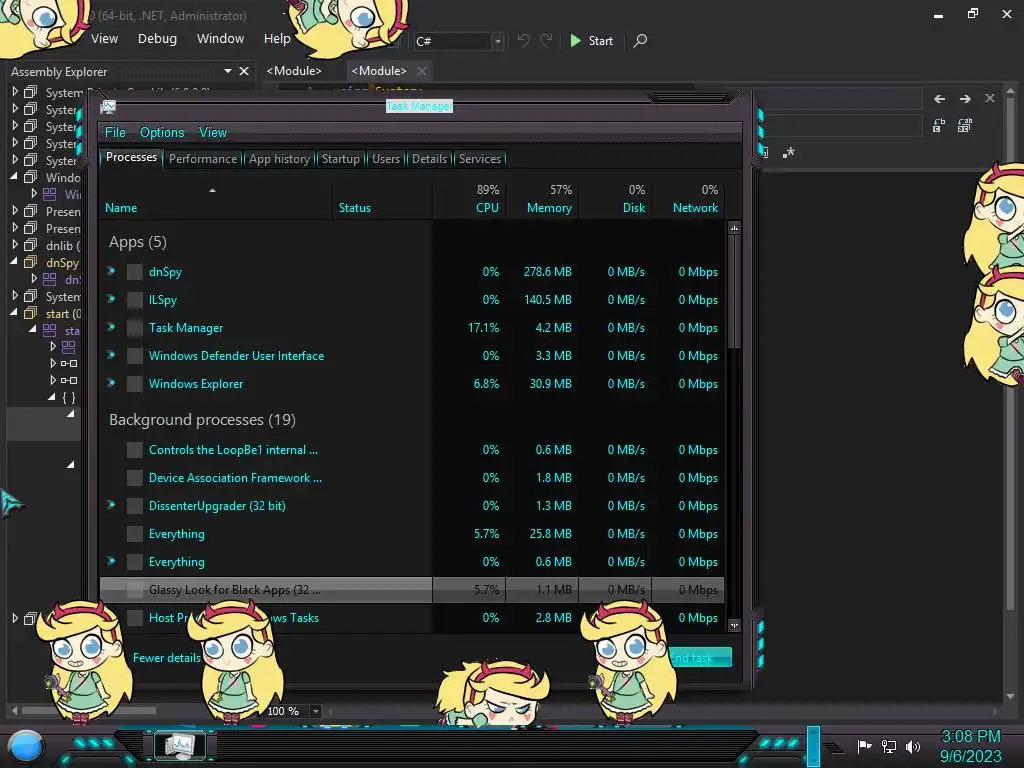Open Task Manager Options menu
Screen dimensions: 1024x768
click(x=162, y=132)
